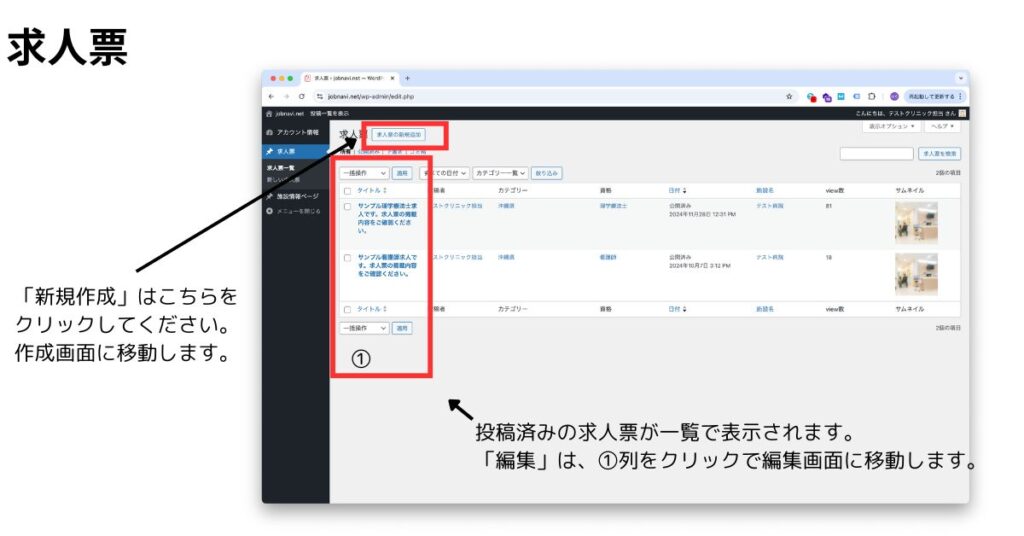Open a new browser tab with plus icon
The height and width of the screenshot is (536, 1024).
(408, 78)
